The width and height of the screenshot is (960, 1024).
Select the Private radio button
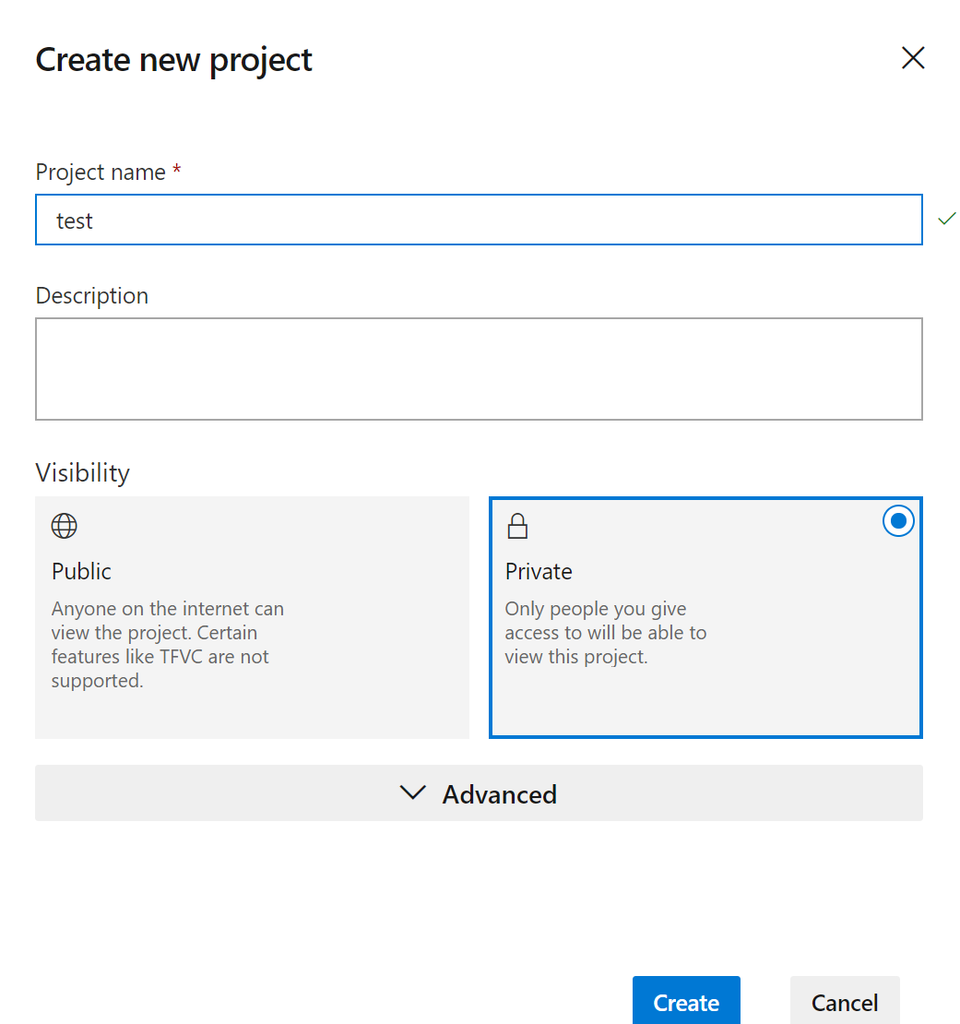click(x=898, y=521)
